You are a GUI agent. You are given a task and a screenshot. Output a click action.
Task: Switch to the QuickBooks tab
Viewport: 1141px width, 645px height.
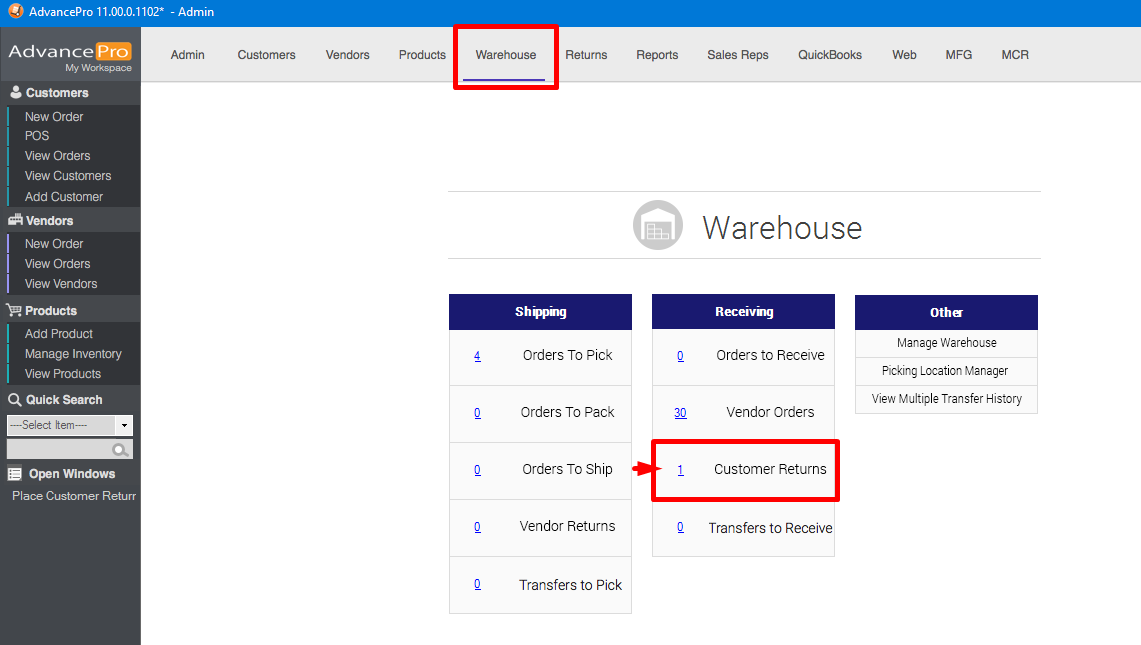pyautogui.click(x=829, y=55)
